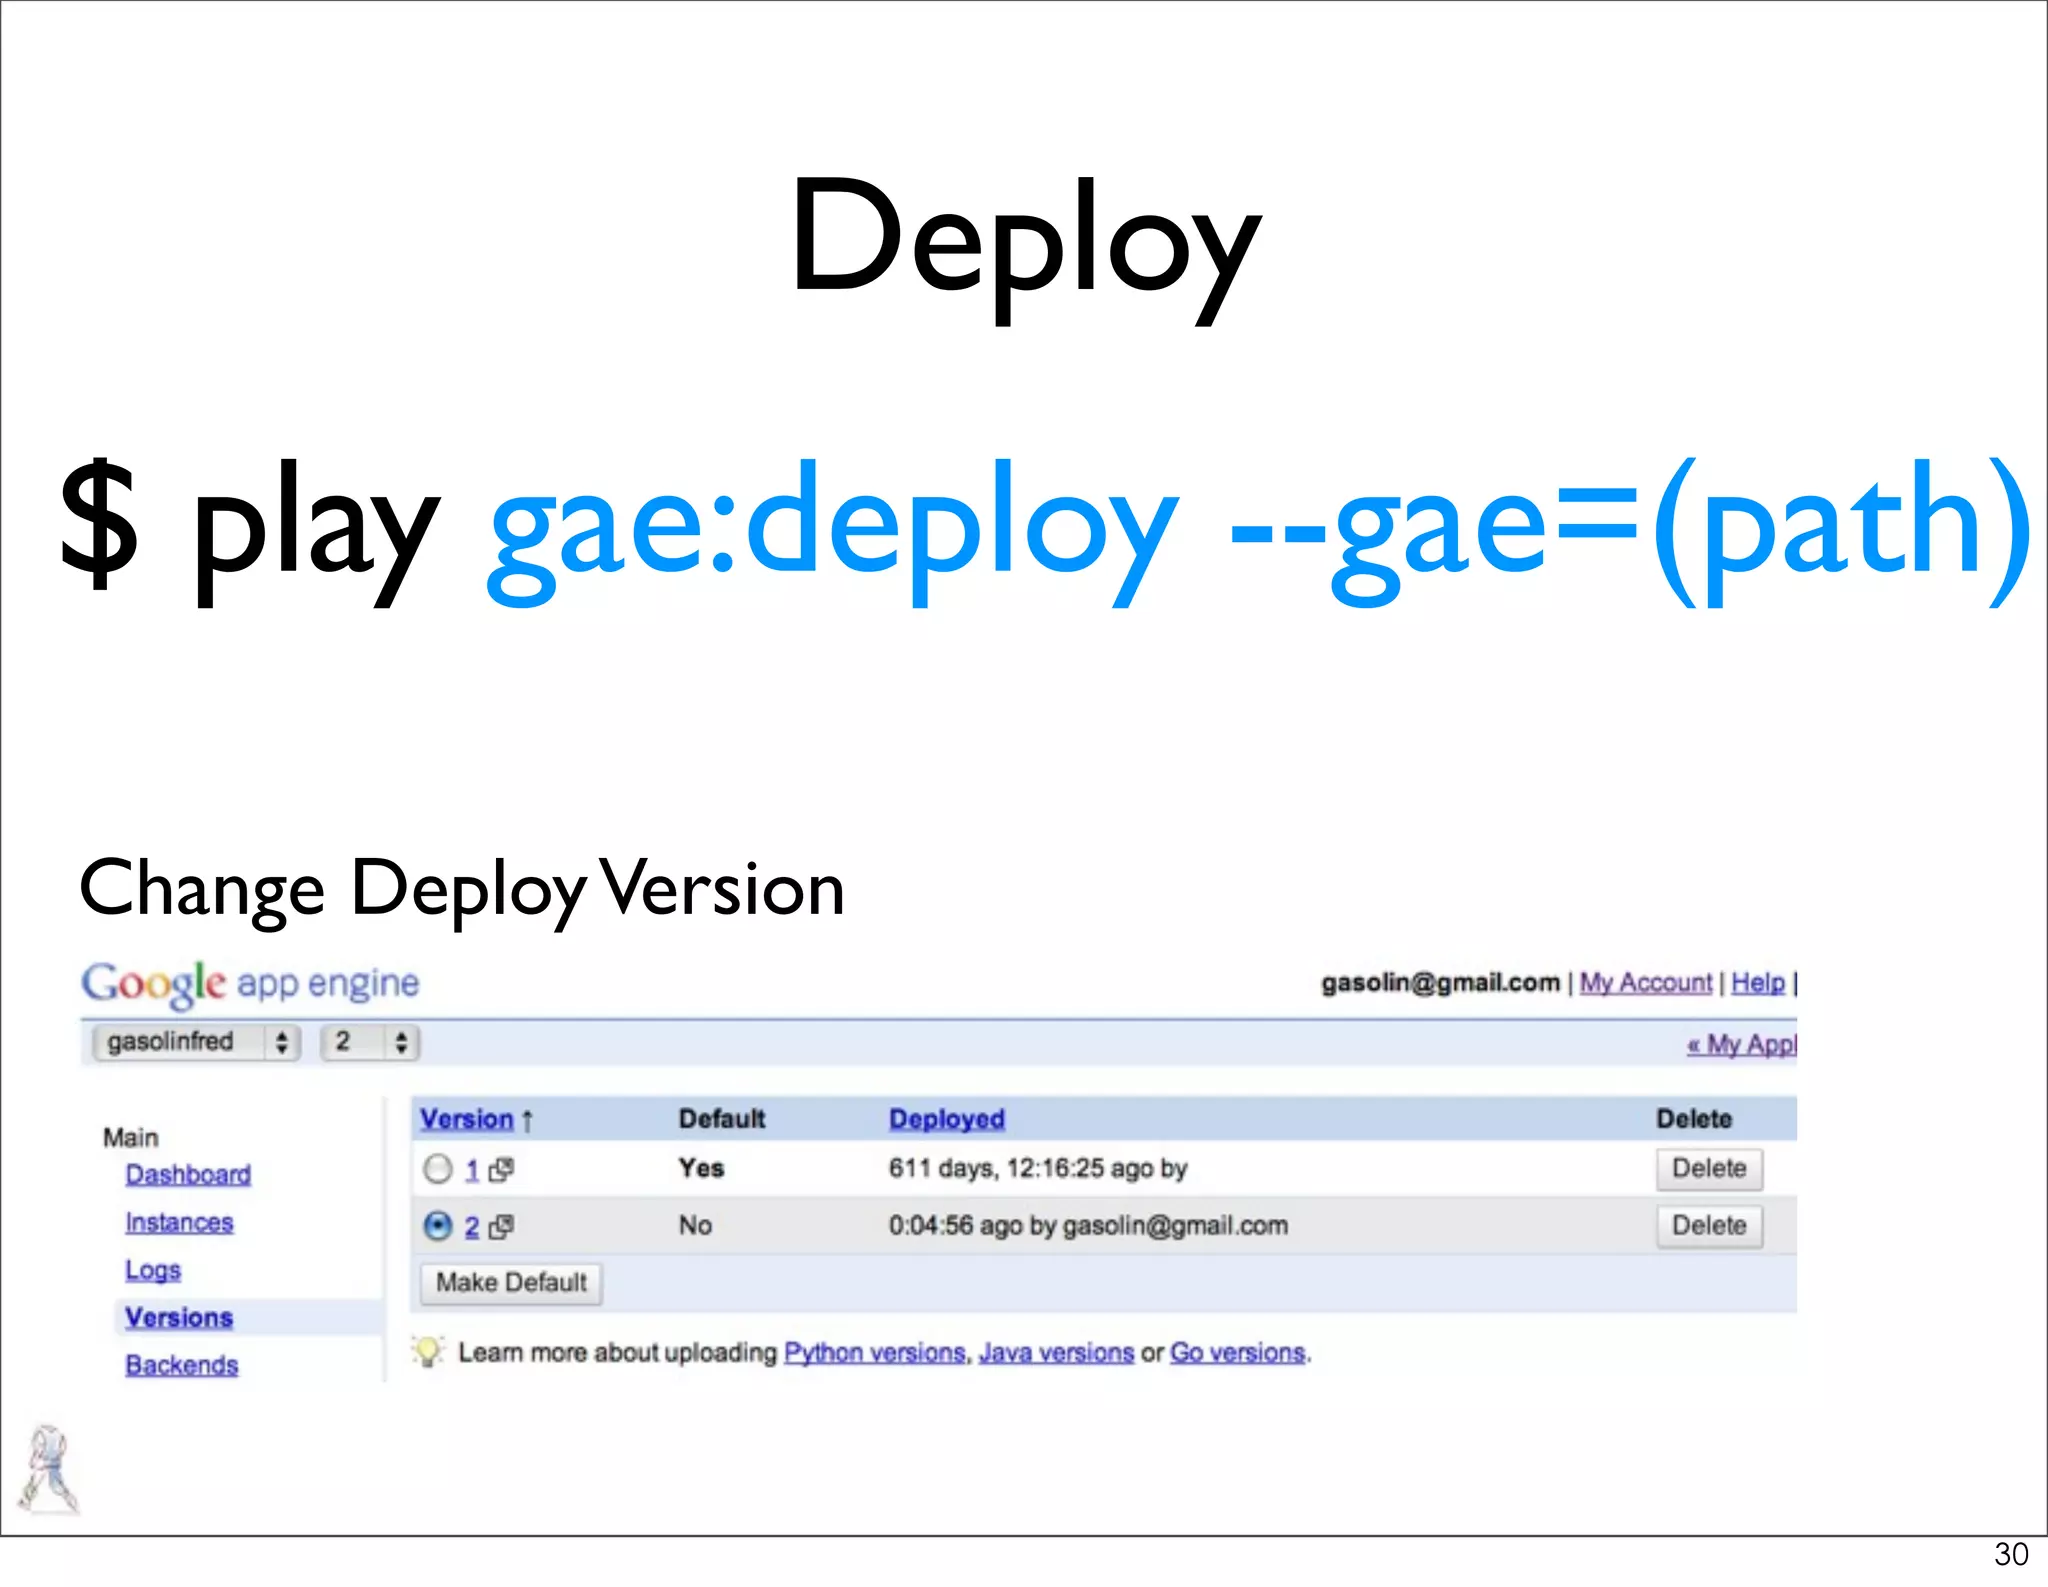This screenshot has width=2048, height=1587.
Task: Select the version 1 radio button
Action: tap(438, 1169)
